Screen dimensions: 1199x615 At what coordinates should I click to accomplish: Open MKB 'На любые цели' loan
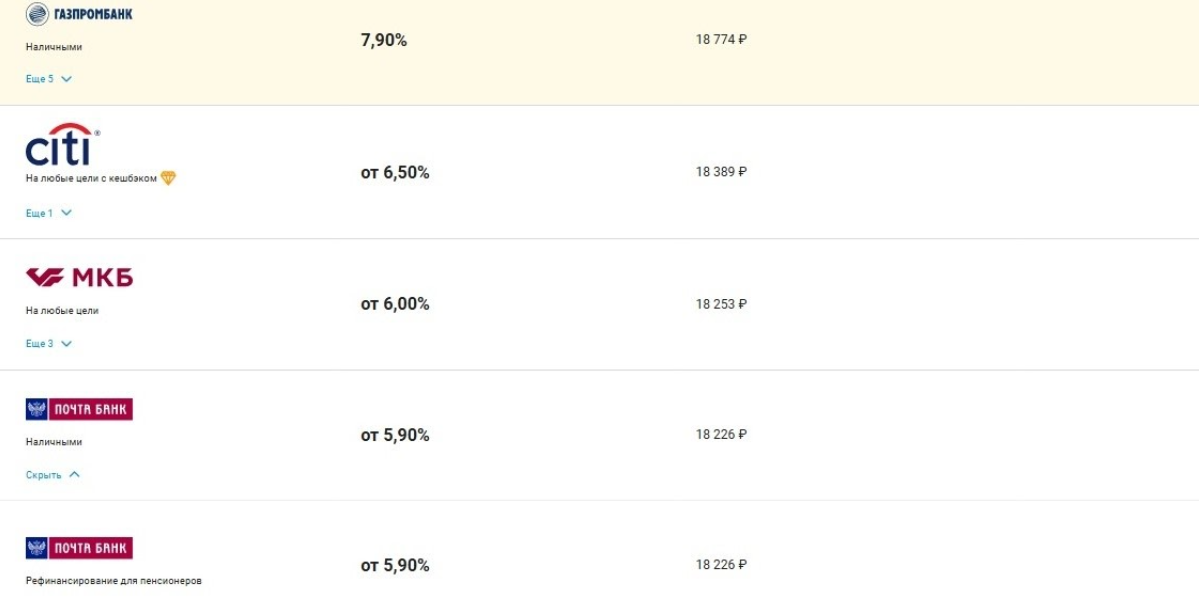coord(62,311)
